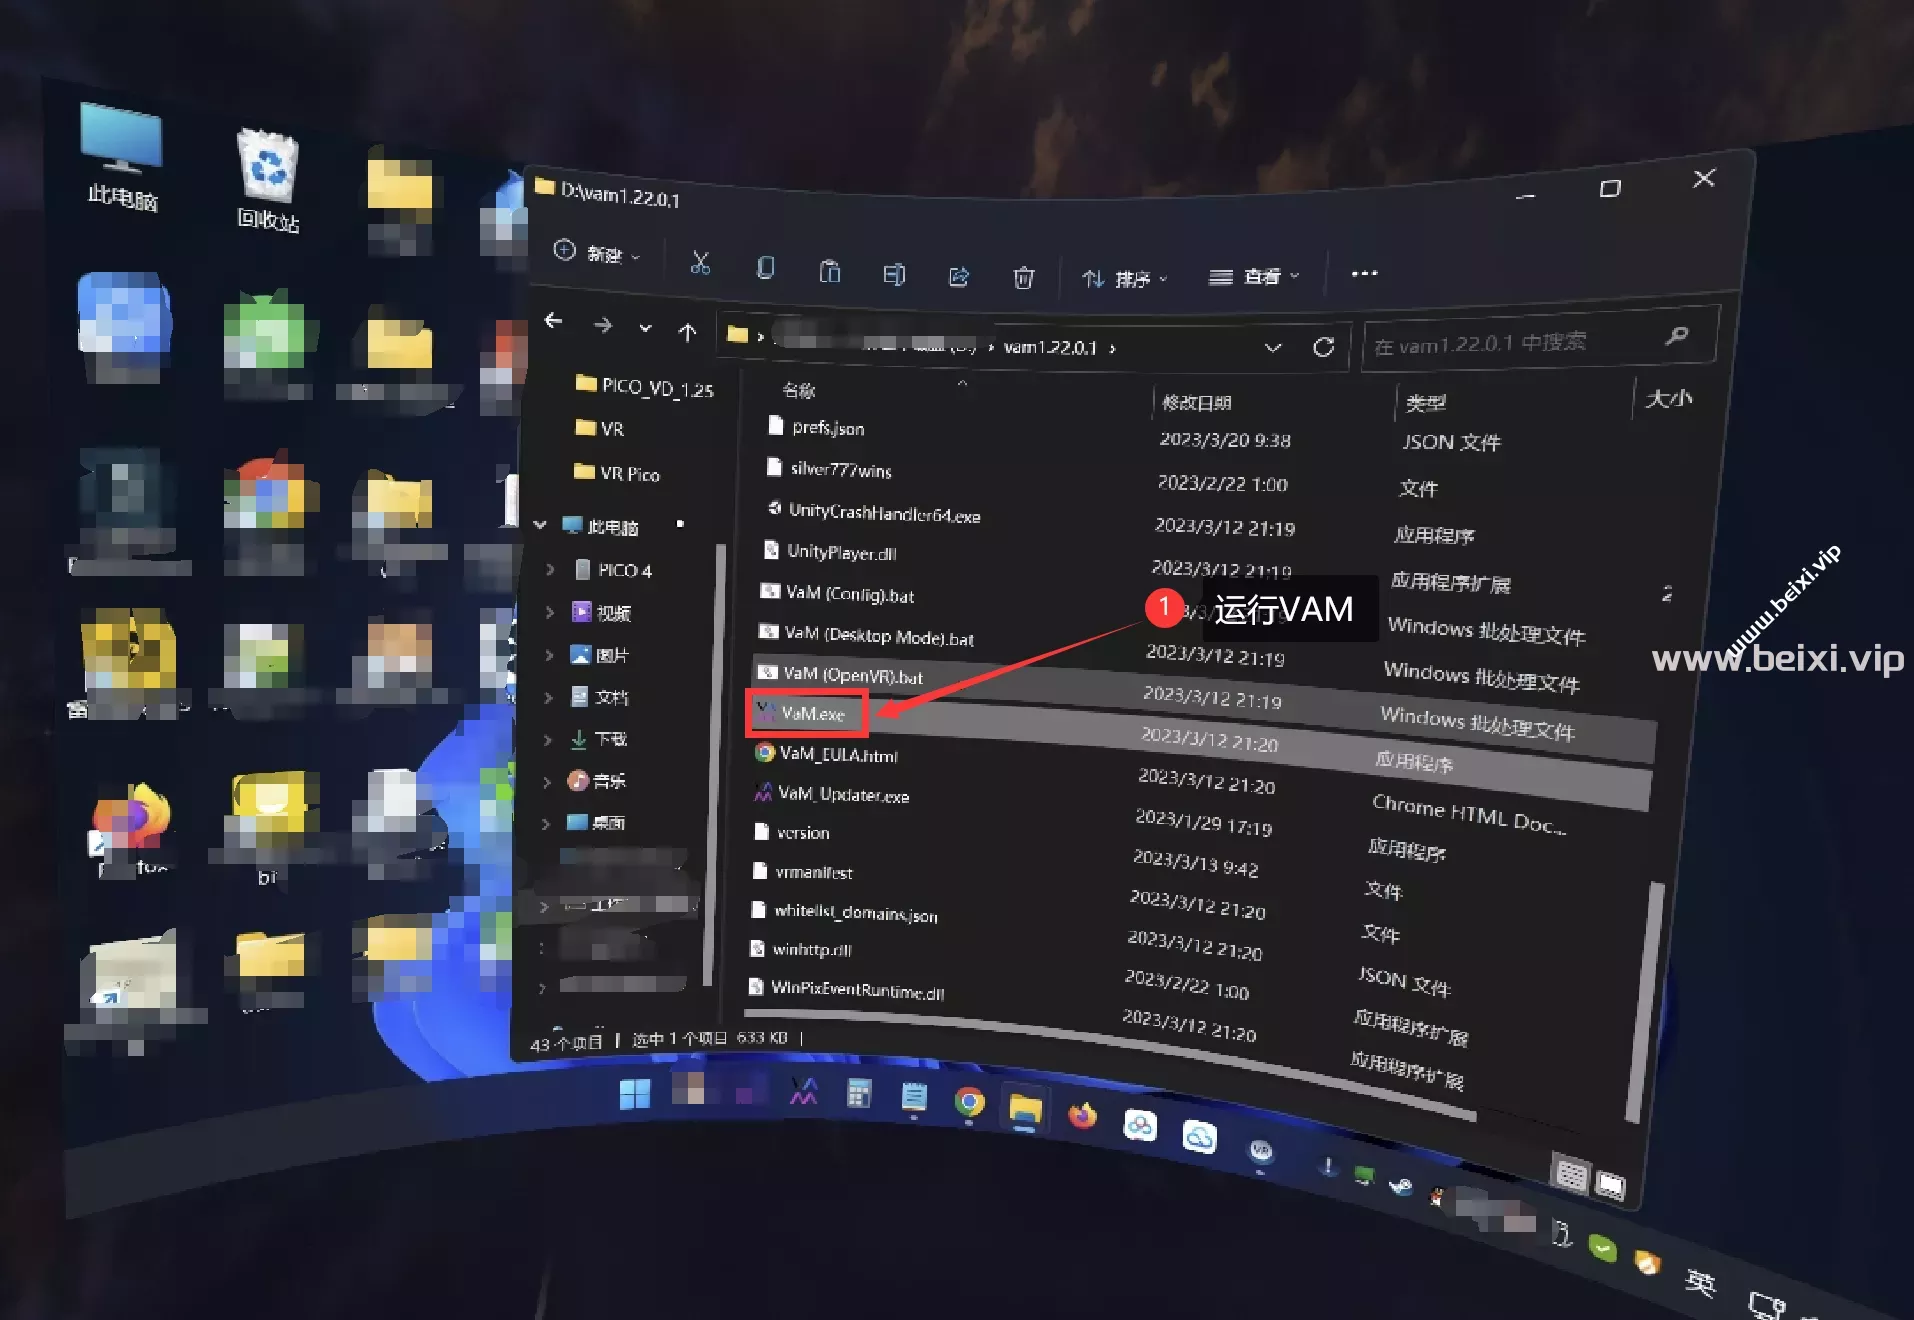
Task: Go up one folder level arrow
Action: coord(687,332)
